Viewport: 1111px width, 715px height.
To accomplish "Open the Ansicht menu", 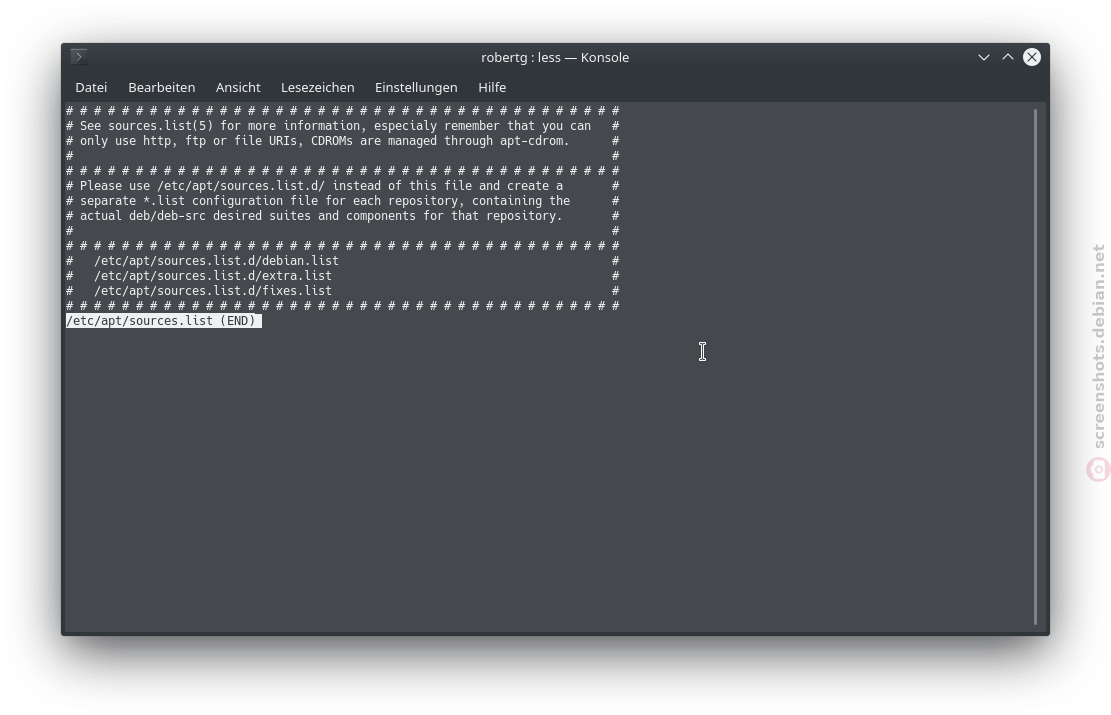I will click(238, 87).
